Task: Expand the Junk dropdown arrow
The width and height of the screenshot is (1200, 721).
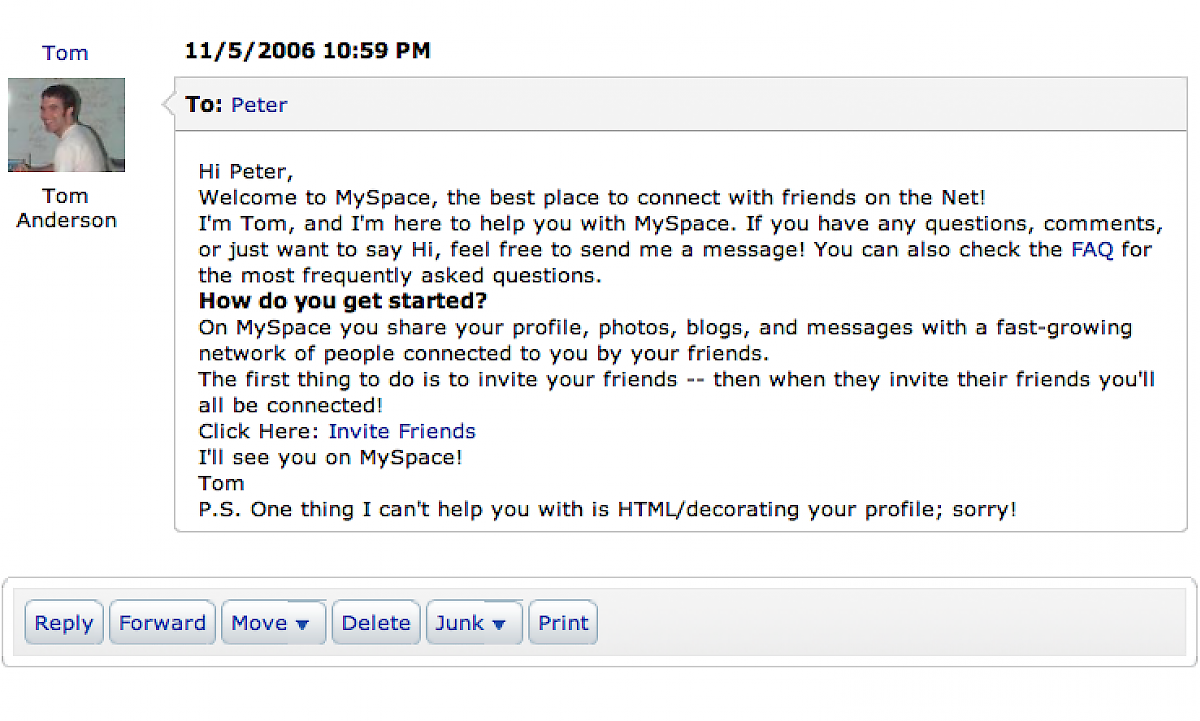Action: pyautogui.click(x=500, y=624)
